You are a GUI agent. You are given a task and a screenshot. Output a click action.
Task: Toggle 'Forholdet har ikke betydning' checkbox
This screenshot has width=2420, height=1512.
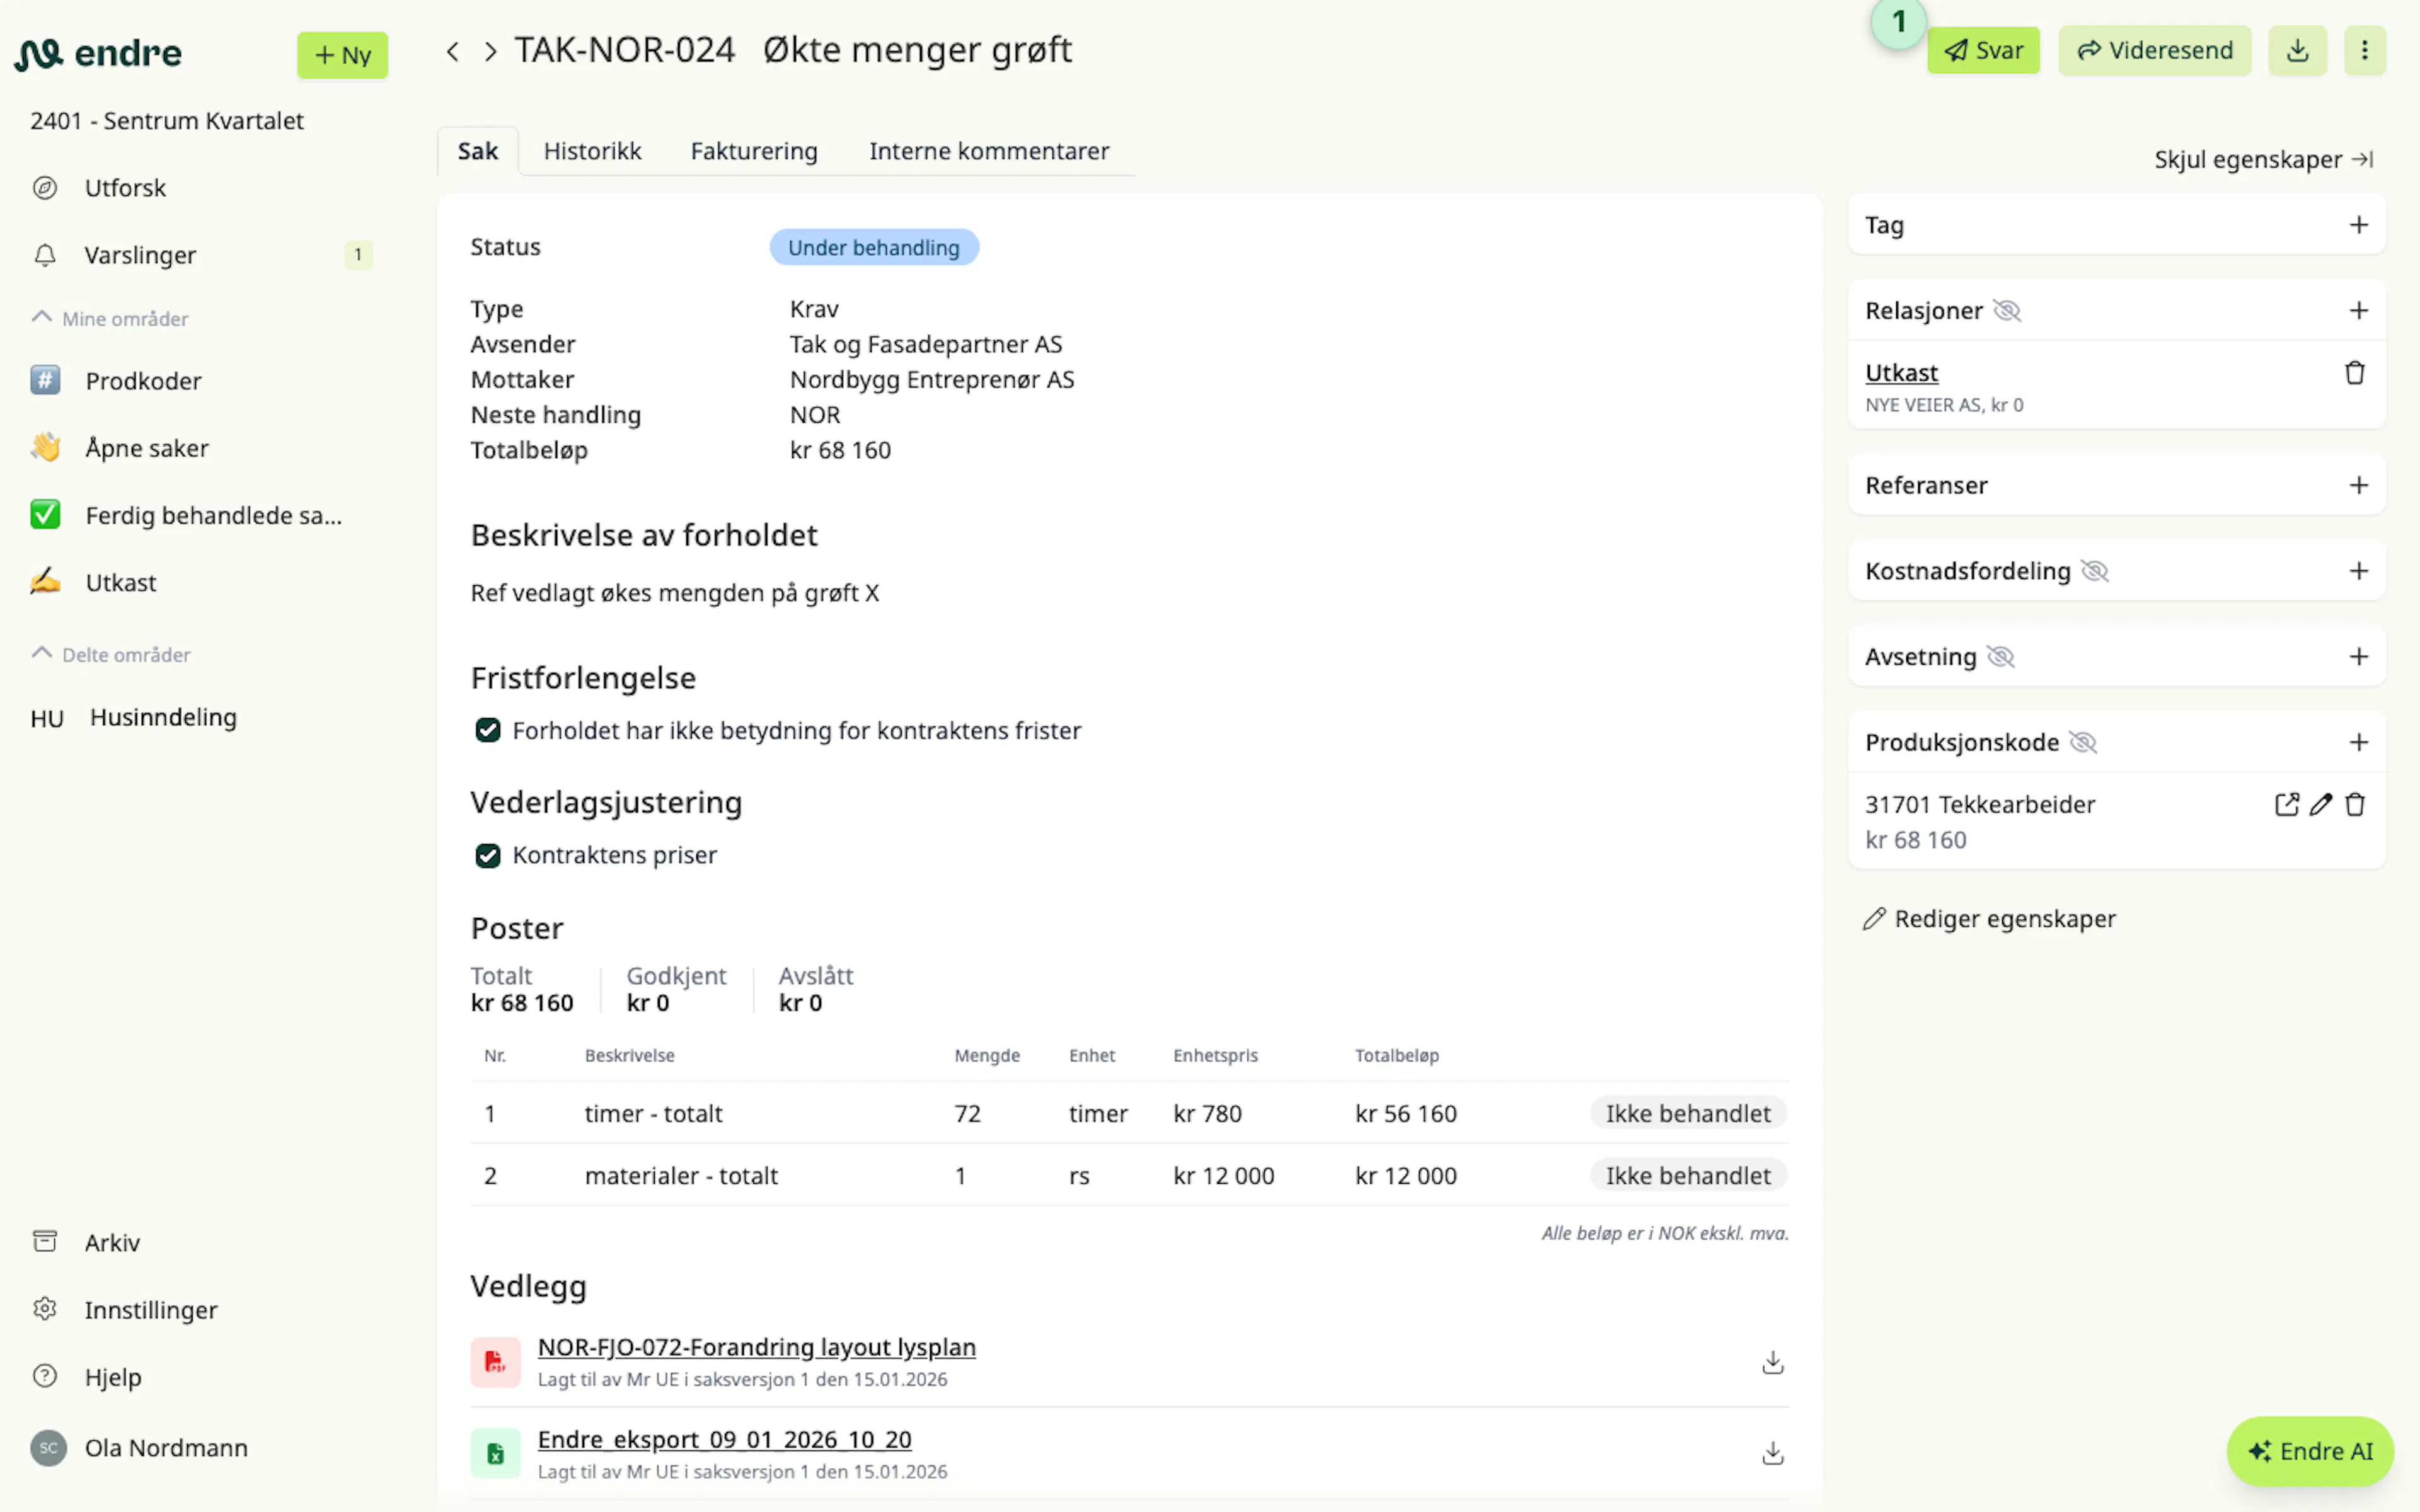coord(488,730)
